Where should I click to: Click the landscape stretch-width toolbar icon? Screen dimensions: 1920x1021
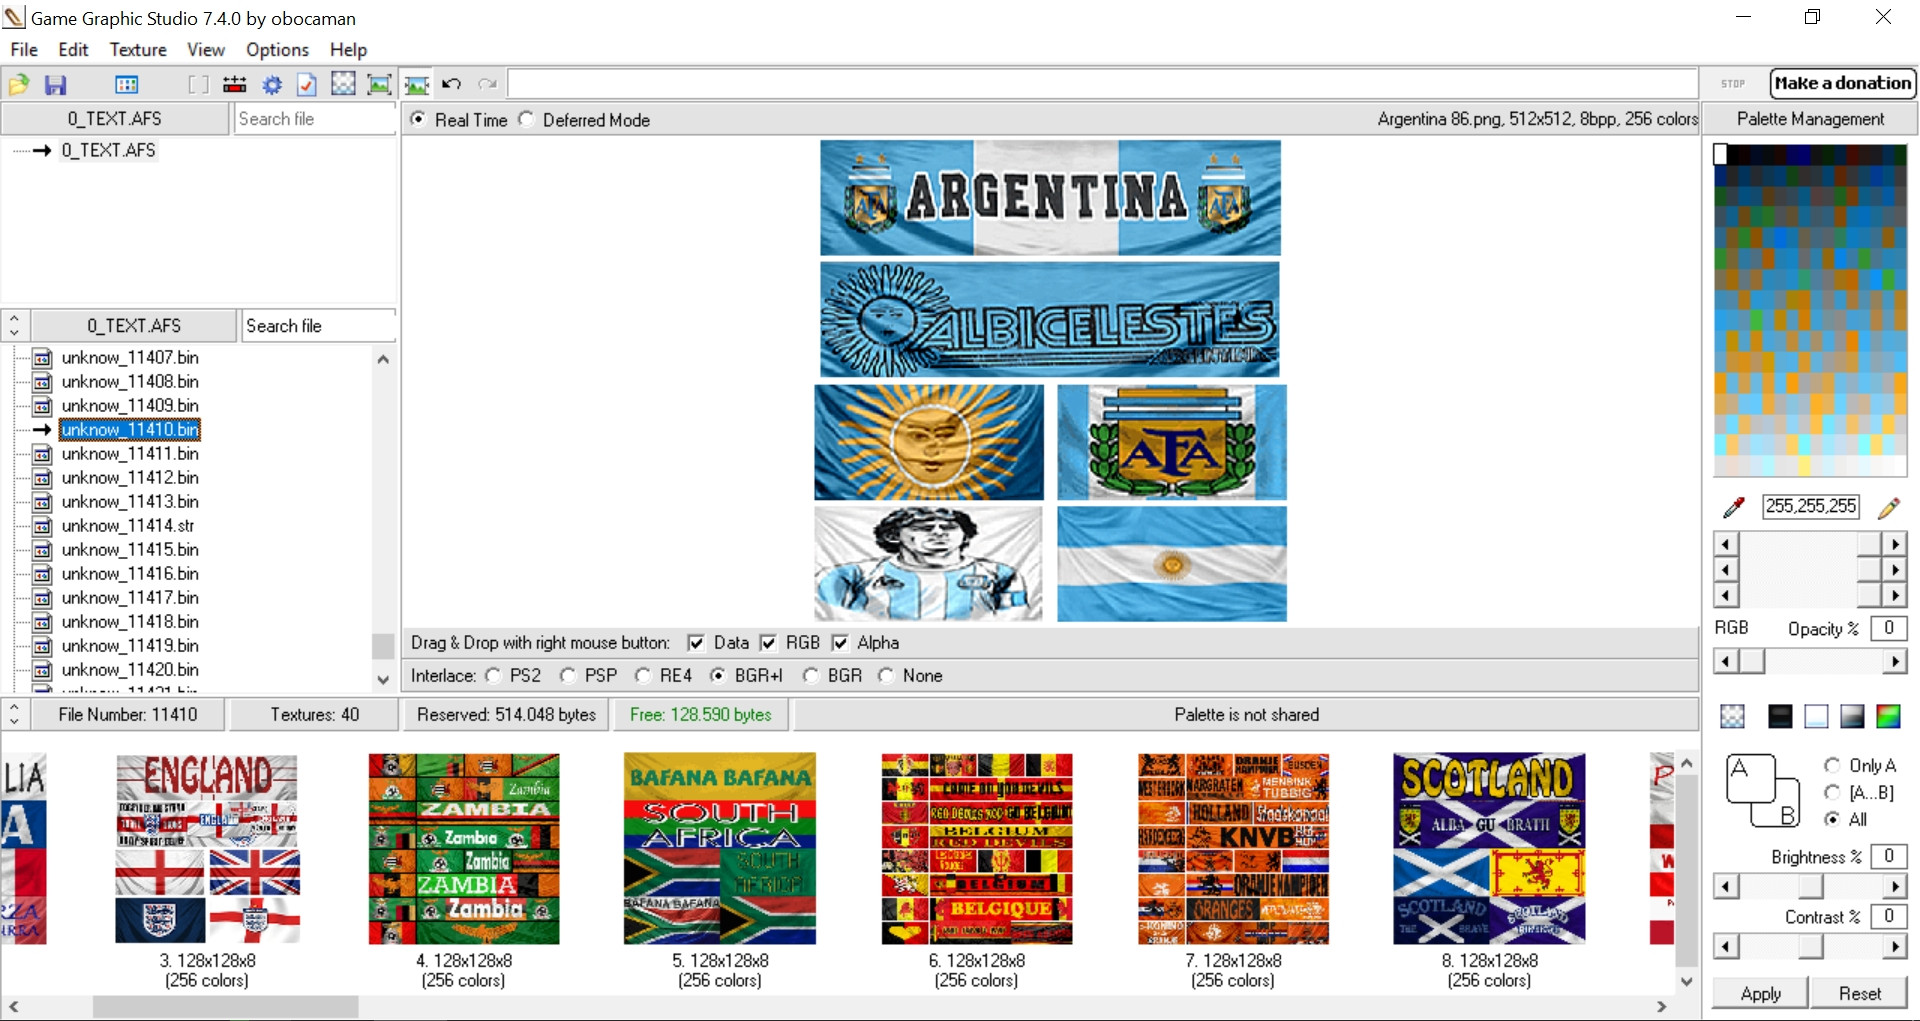417,85
